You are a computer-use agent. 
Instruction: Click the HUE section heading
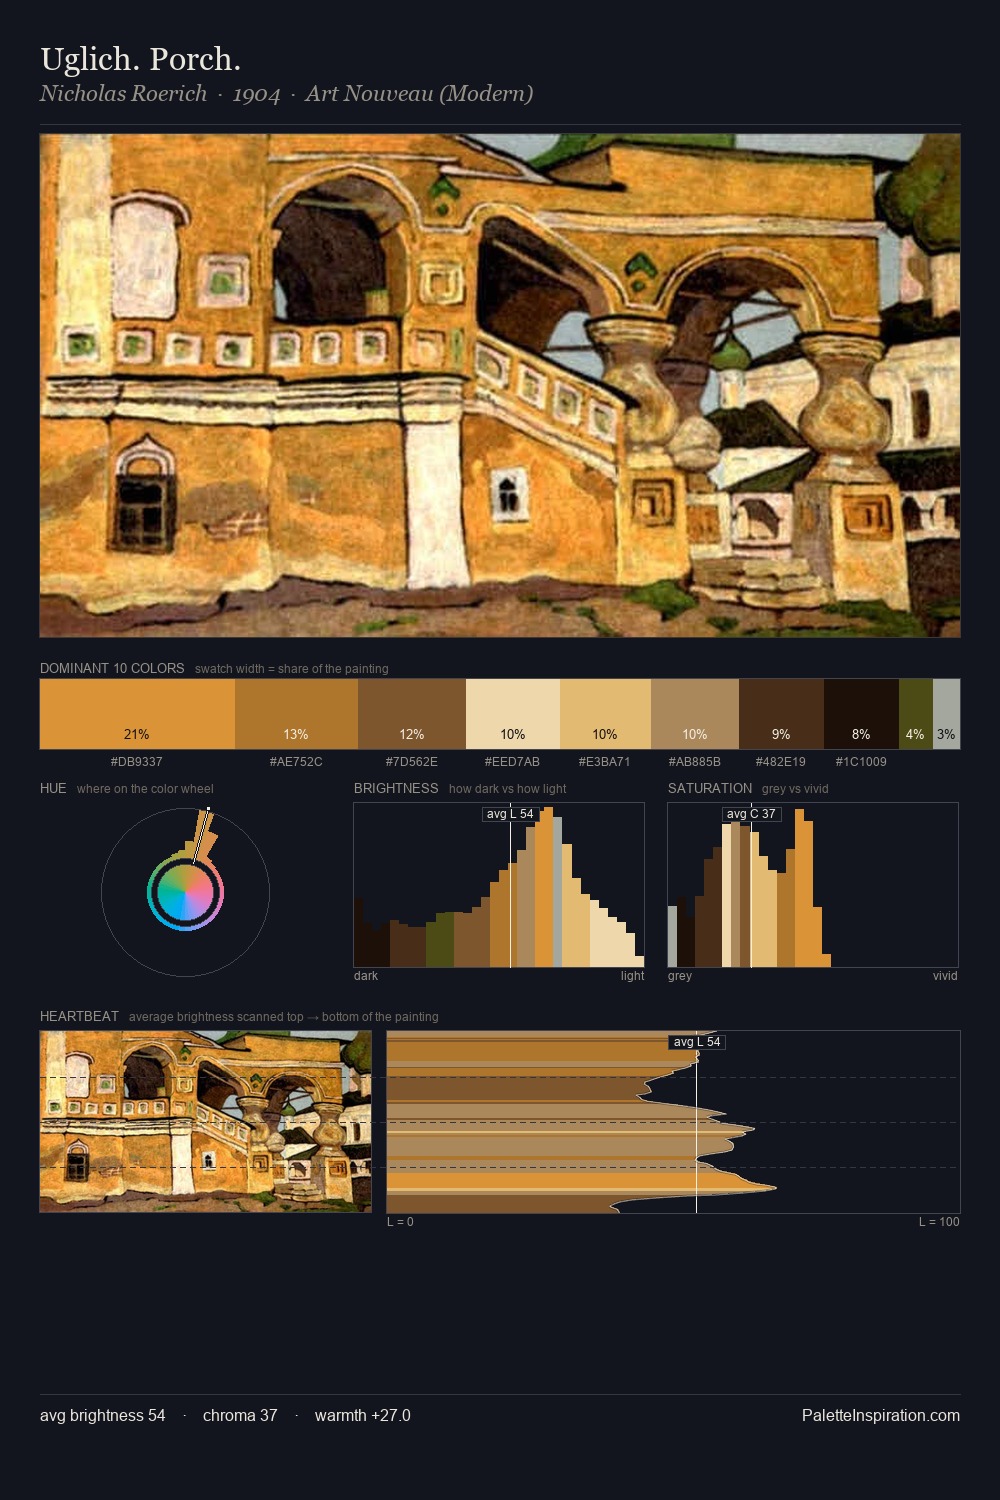pos(53,788)
